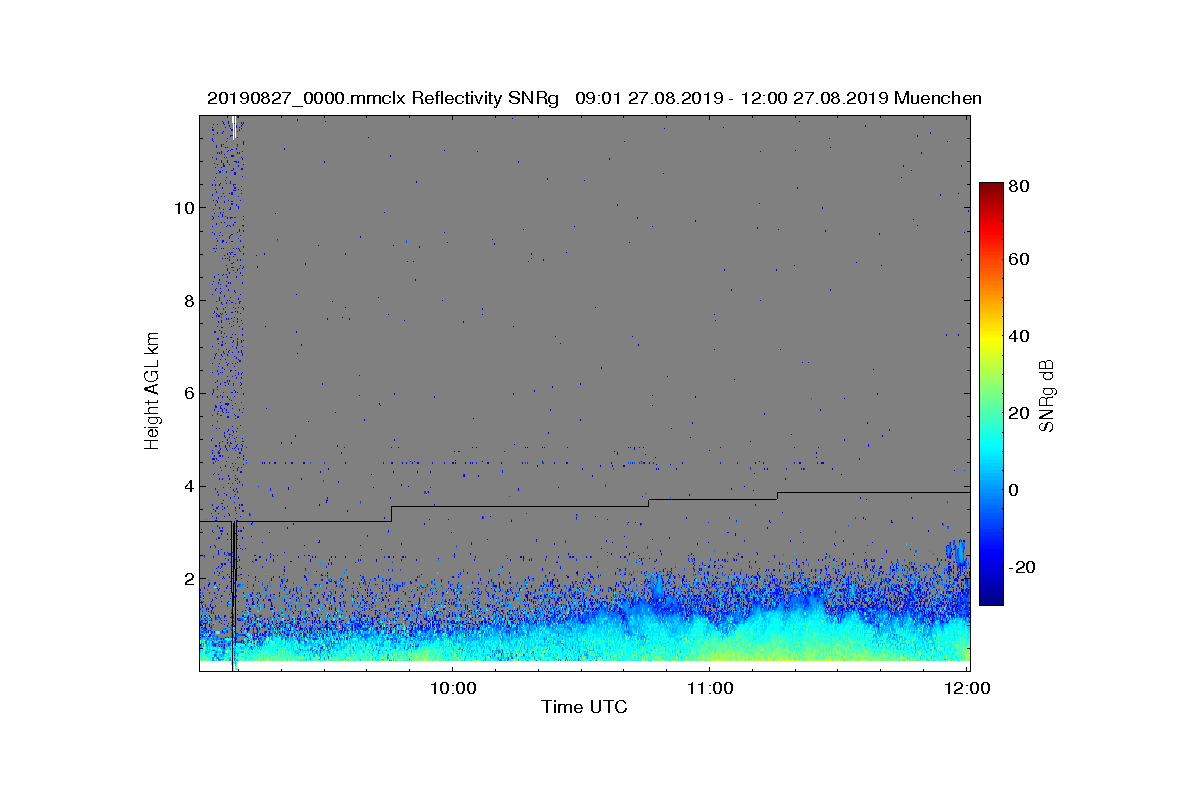Click the "Time UTC" x-axis label
This screenshot has width=1200, height=800.
pyautogui.click(x=585, y=707)
